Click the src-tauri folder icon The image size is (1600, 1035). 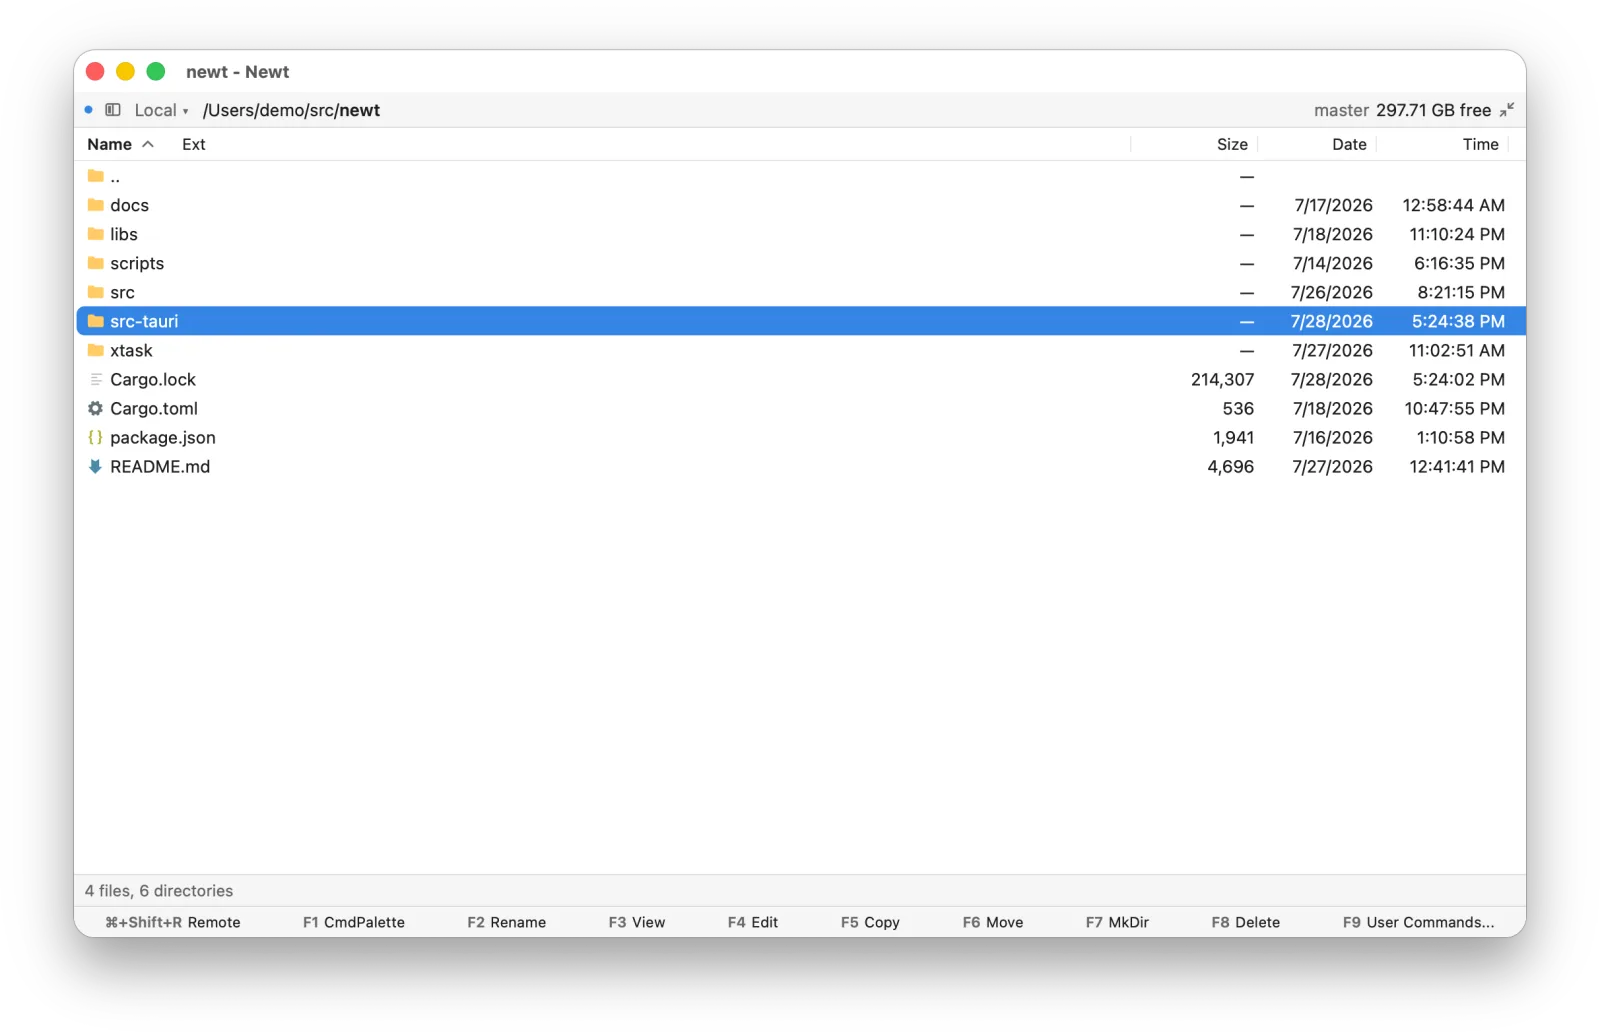point(96,321)
